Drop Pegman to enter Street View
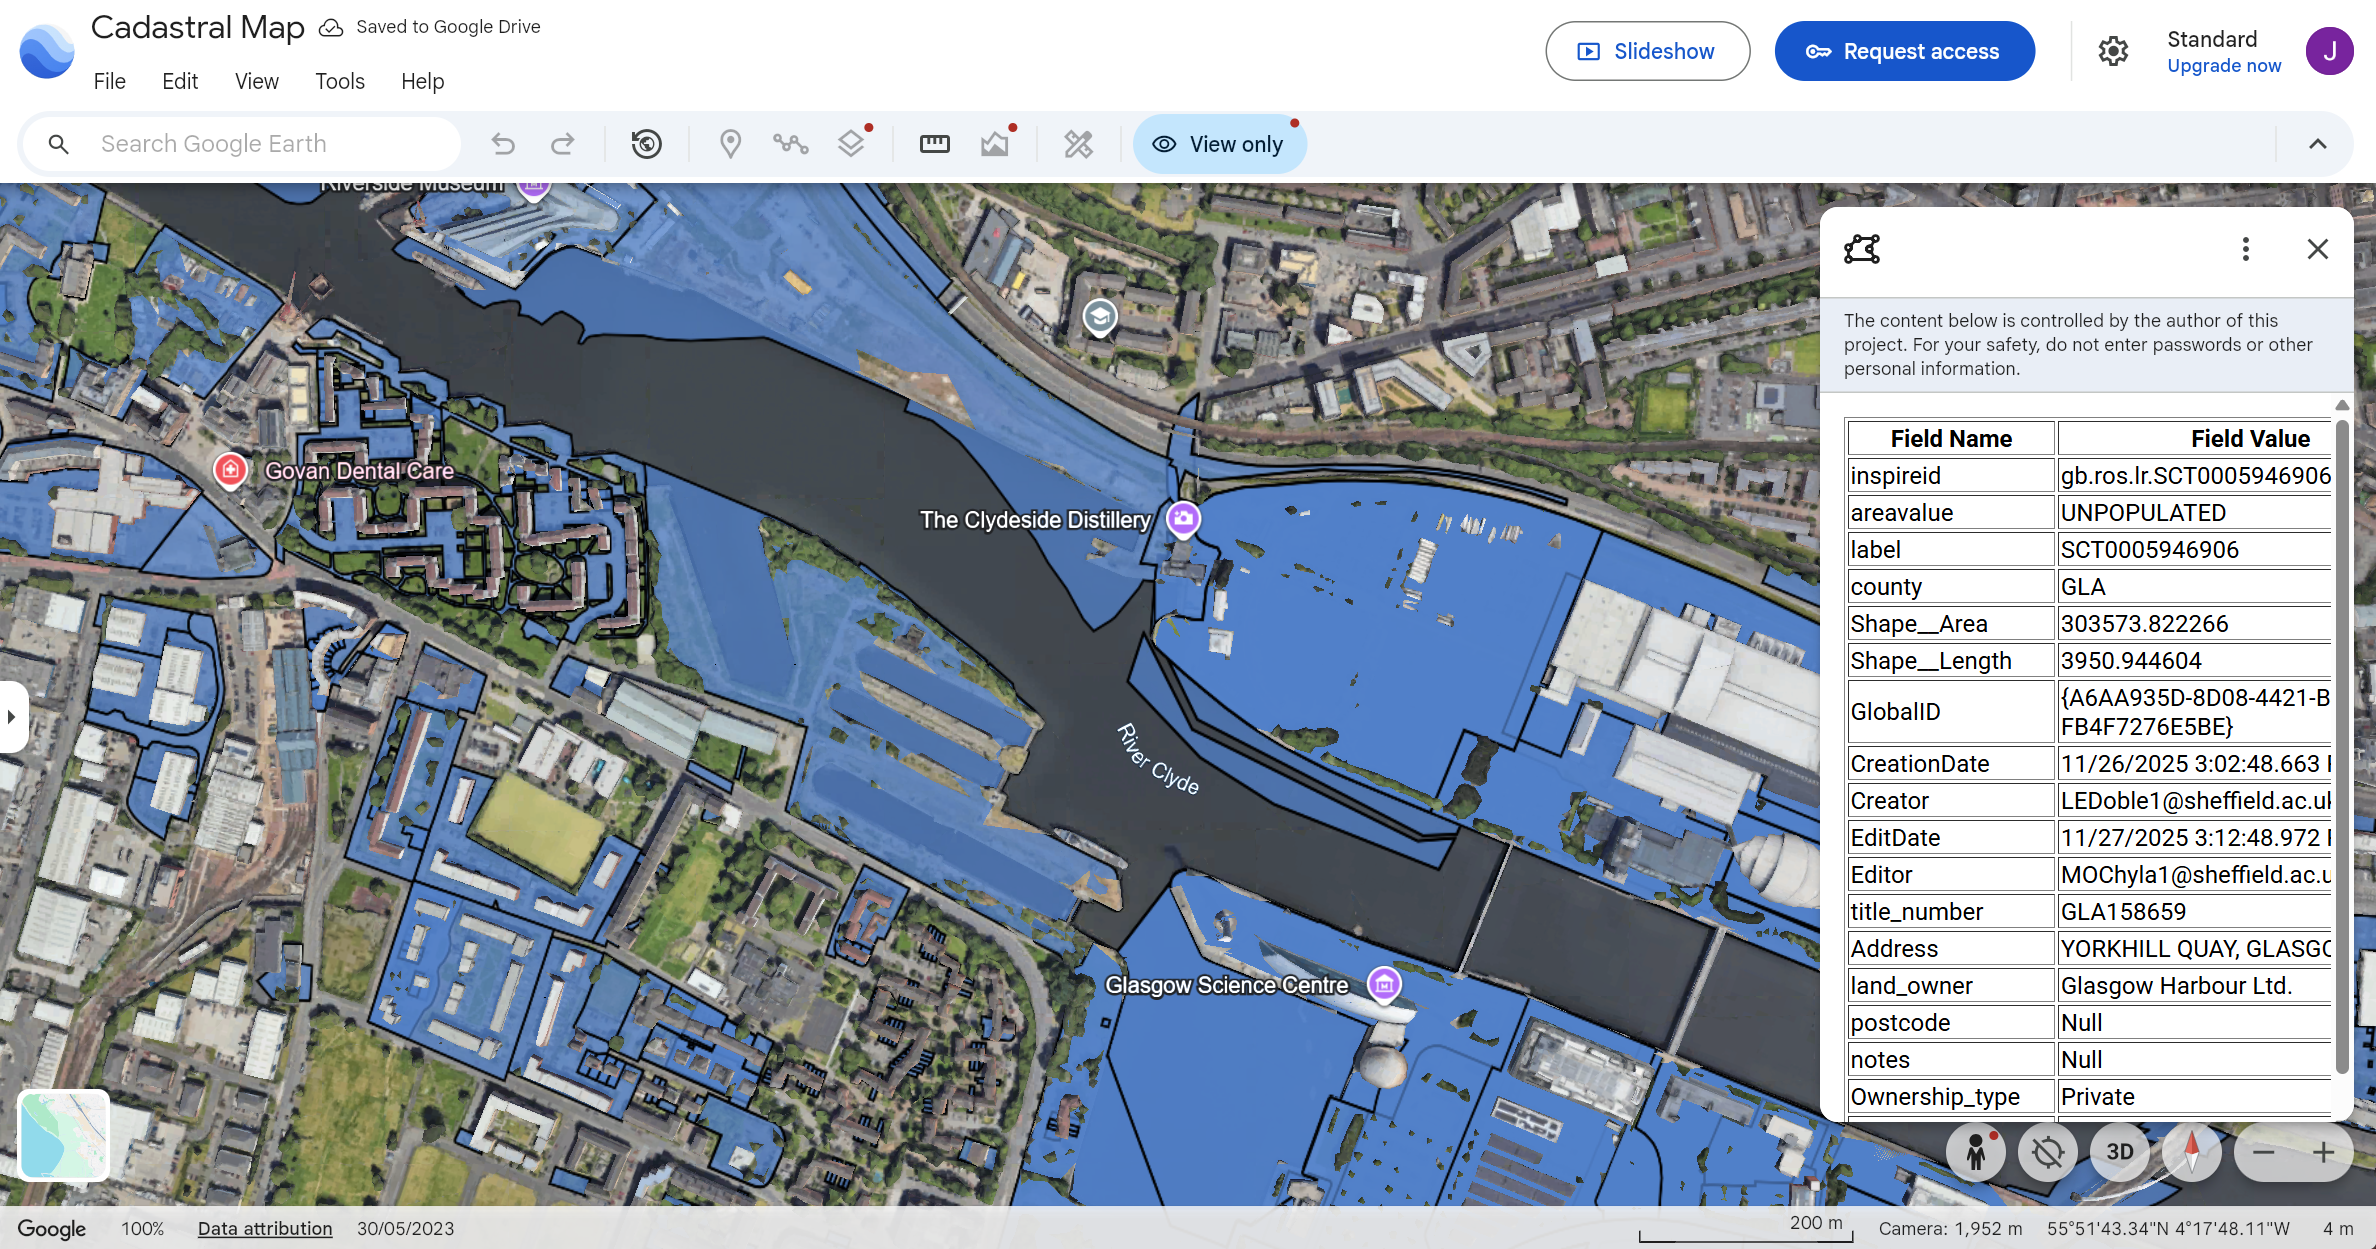Image resolution: width=2376 pixels, height=1249 pixels. [1975, 1152]
